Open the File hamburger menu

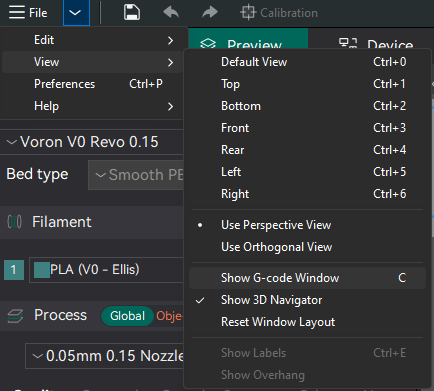[x=28, y=13]
